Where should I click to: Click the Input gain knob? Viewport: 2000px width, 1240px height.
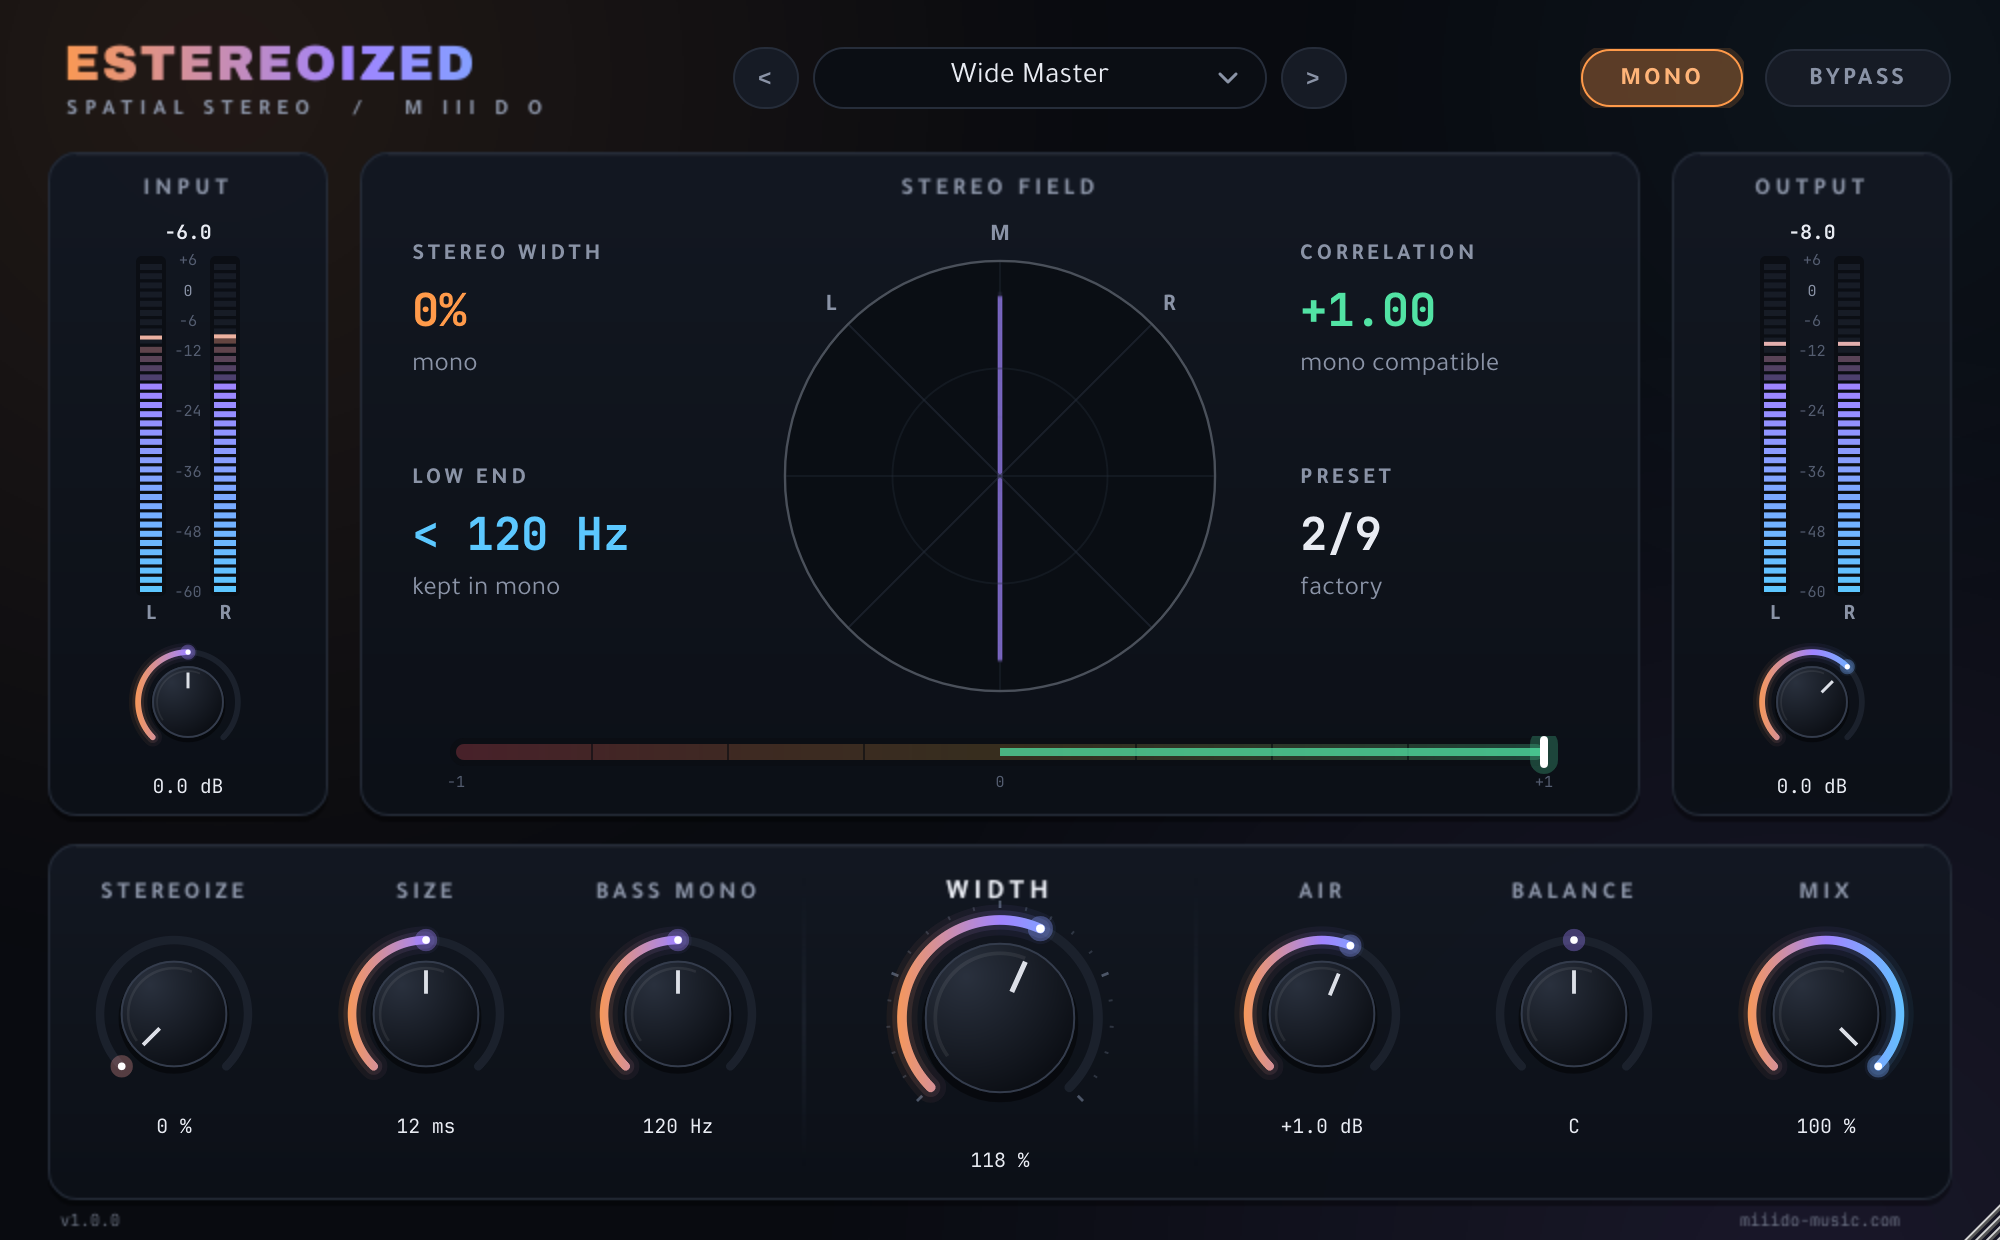[188, 701]
